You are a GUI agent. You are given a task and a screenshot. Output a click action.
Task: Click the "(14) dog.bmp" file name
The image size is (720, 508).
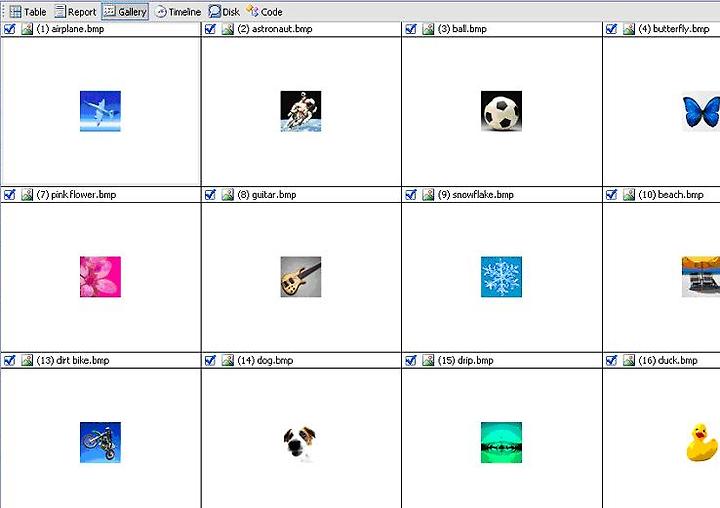[x=265, y=361]
